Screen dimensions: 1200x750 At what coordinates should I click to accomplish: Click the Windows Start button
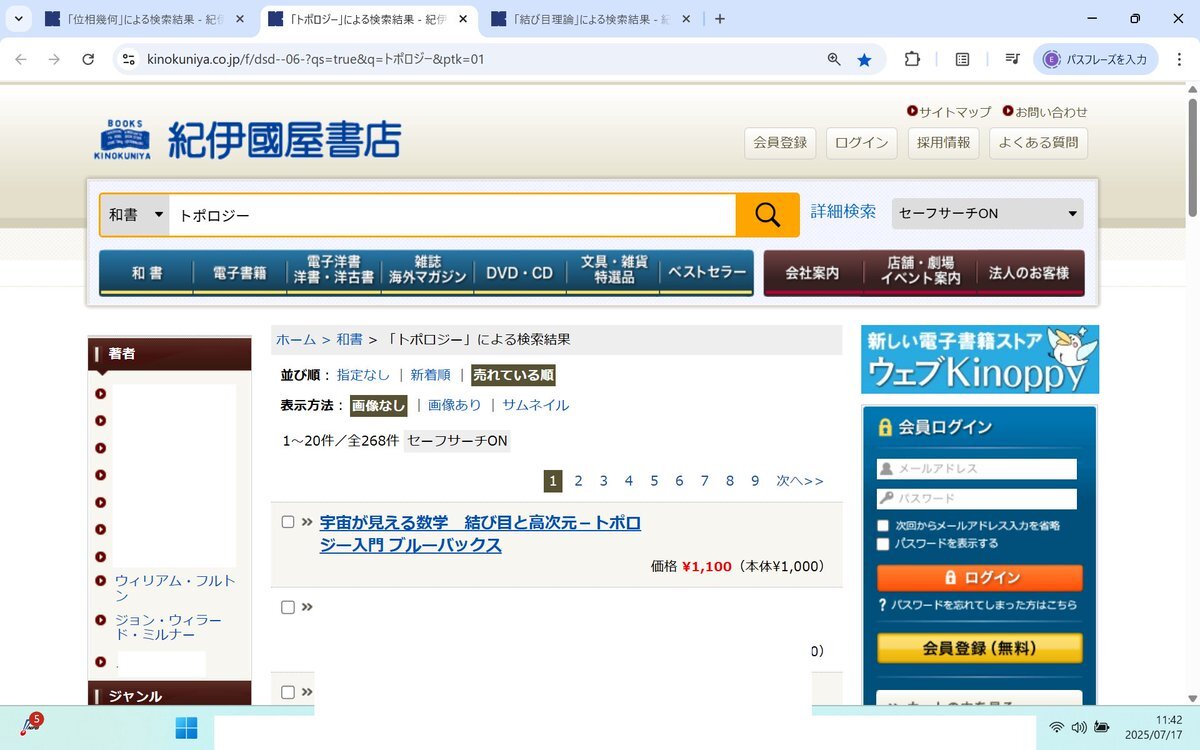point(186,728)
